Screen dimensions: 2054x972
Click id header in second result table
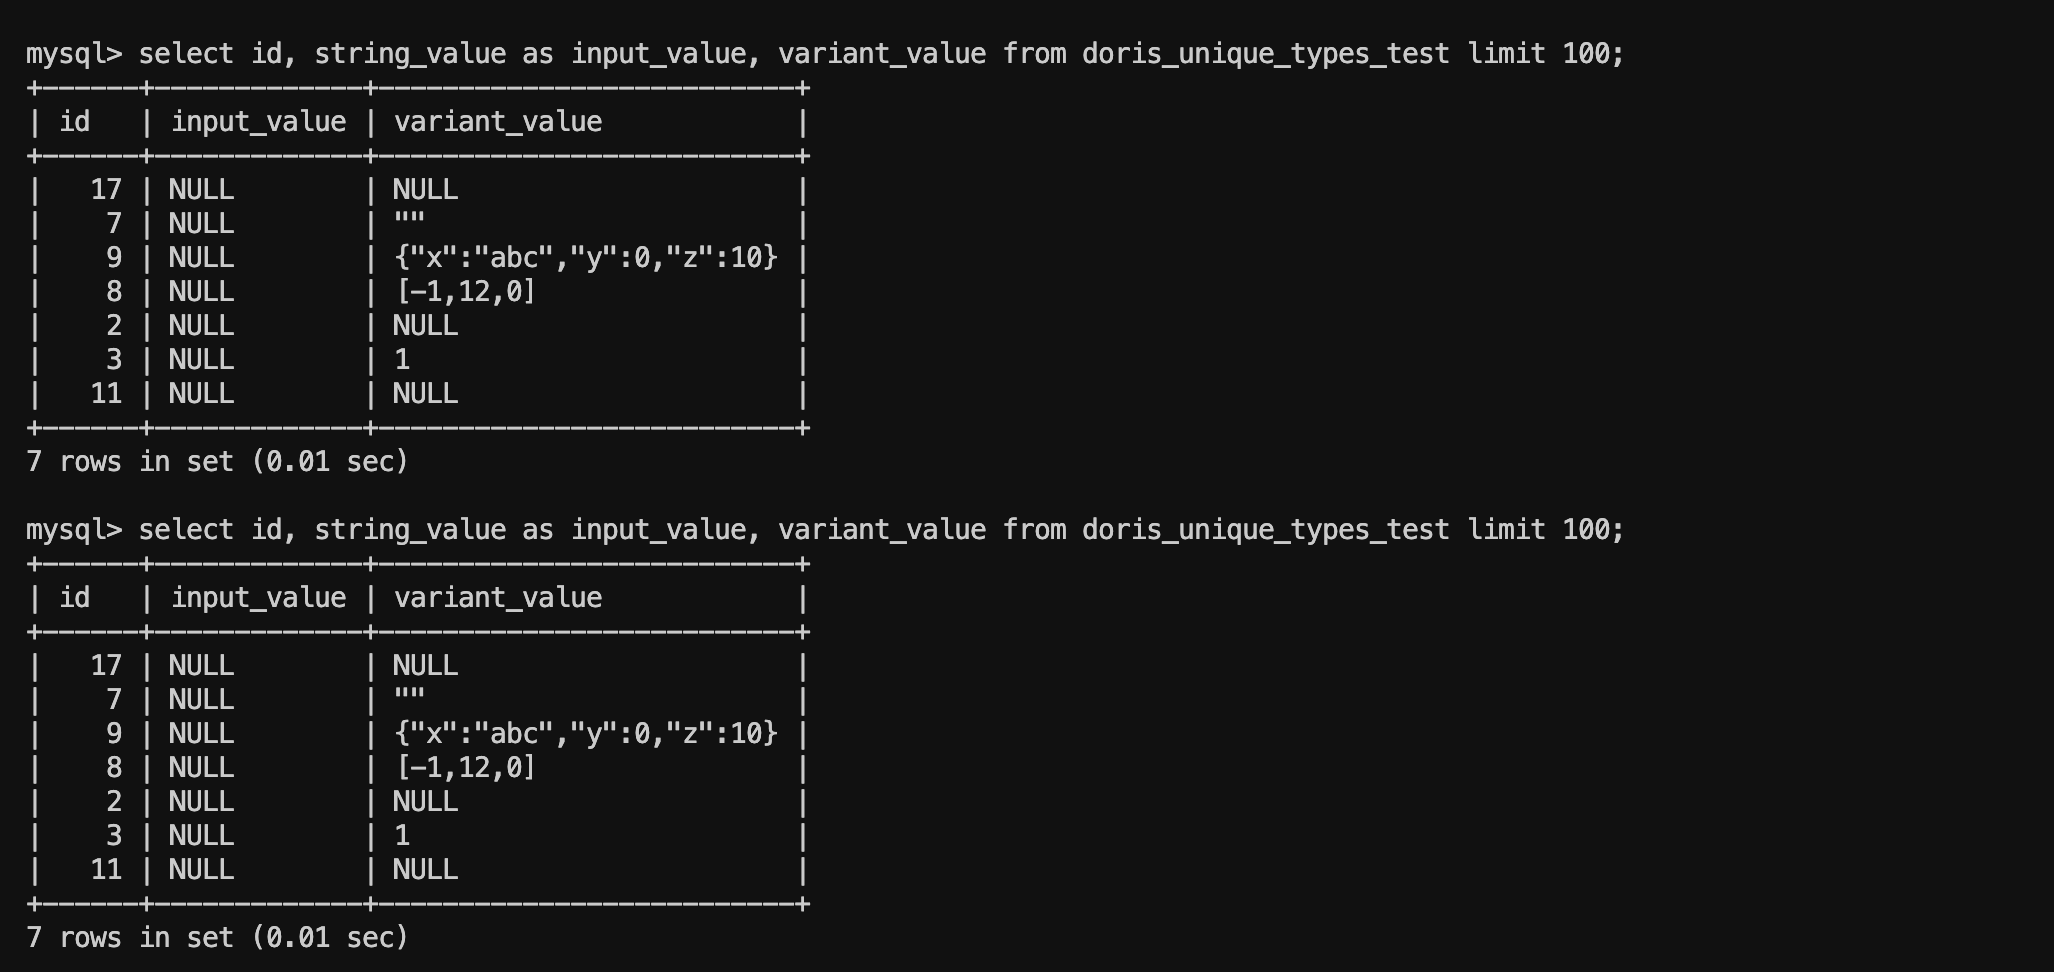click(x=75, y=598)
